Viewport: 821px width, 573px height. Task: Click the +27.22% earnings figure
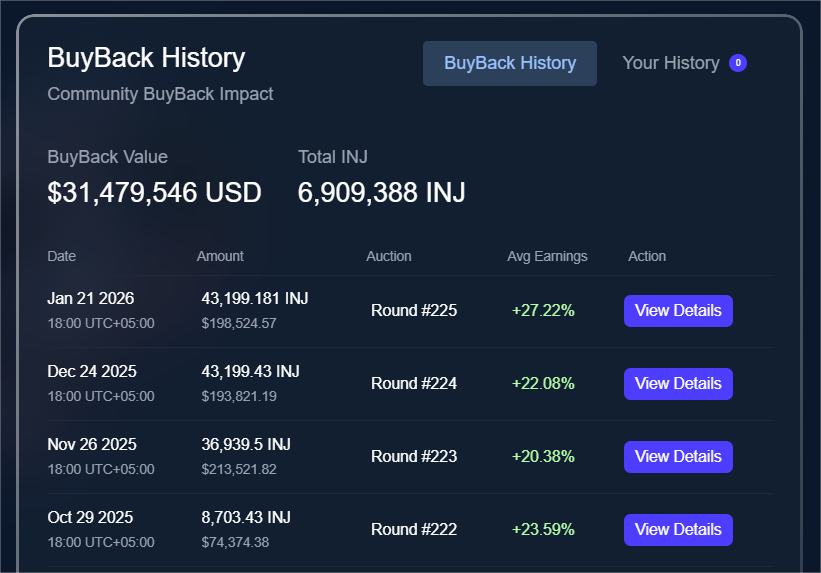tap(543, 311)
